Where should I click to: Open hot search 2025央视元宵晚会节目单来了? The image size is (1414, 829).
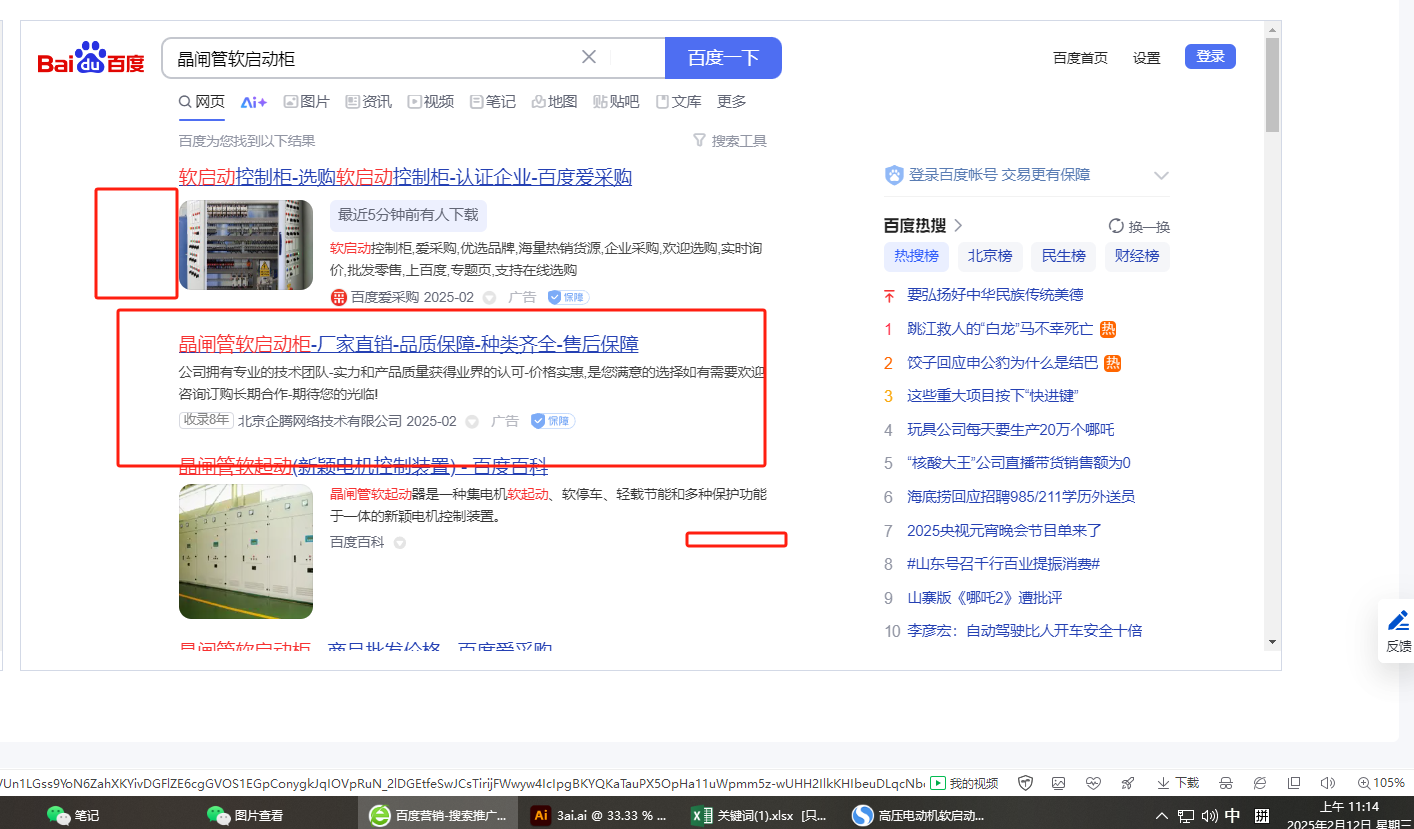[1004, 531]
